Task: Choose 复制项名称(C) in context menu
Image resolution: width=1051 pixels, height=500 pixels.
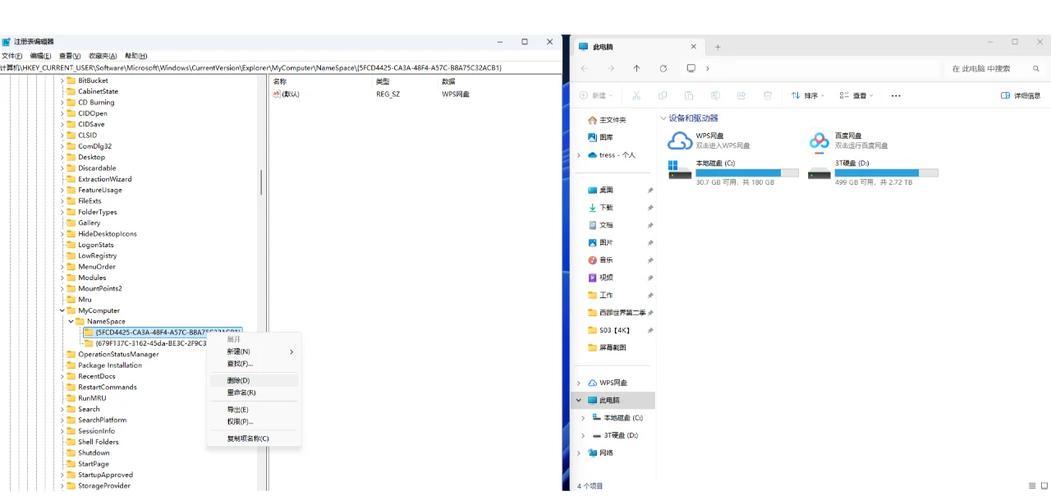Action: coord(253,438)
